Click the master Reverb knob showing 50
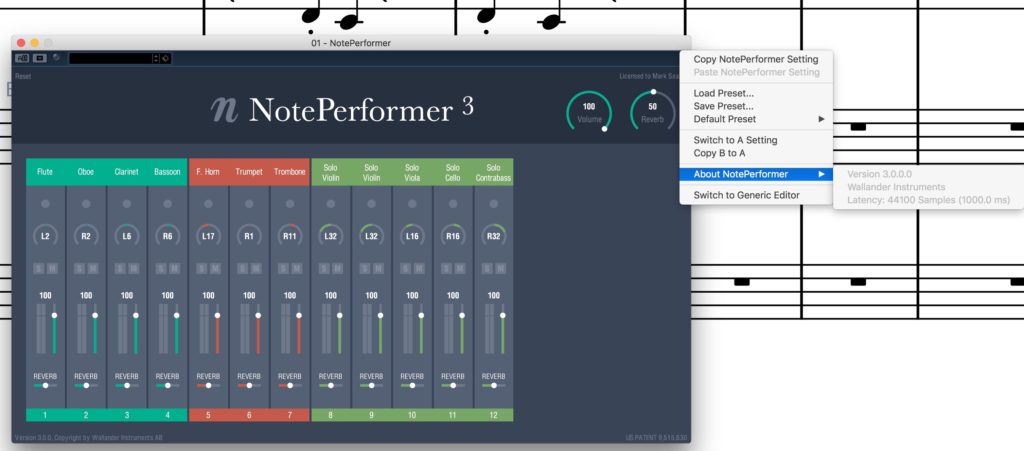 tap(652, 111)
